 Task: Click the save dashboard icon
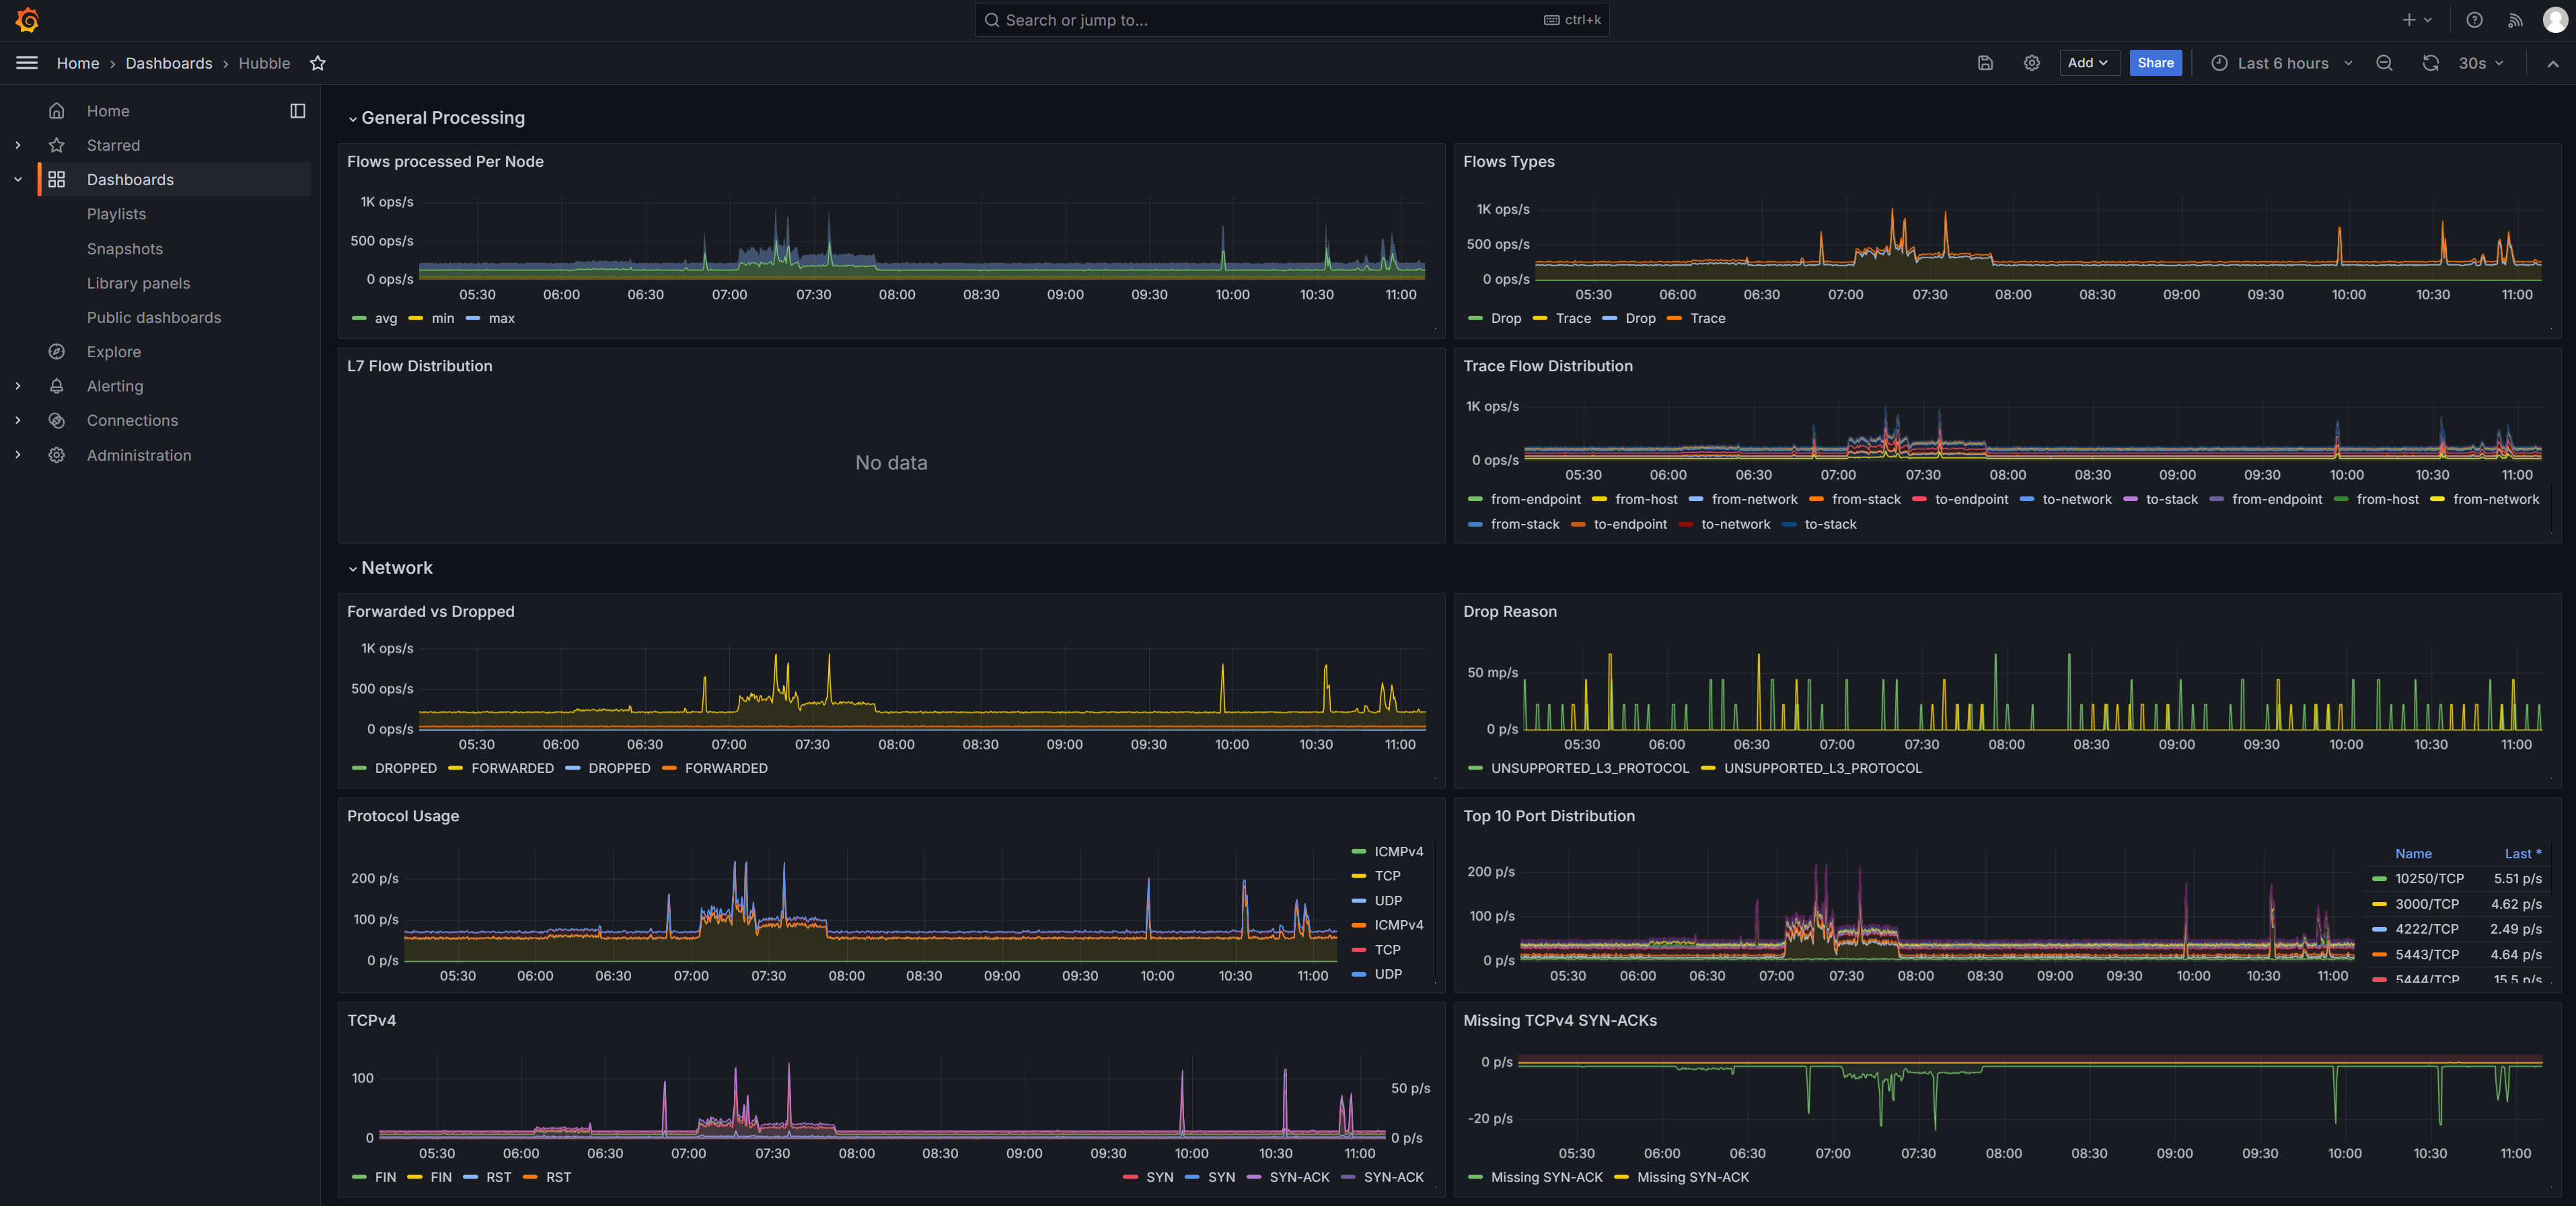click(1985, 63)
